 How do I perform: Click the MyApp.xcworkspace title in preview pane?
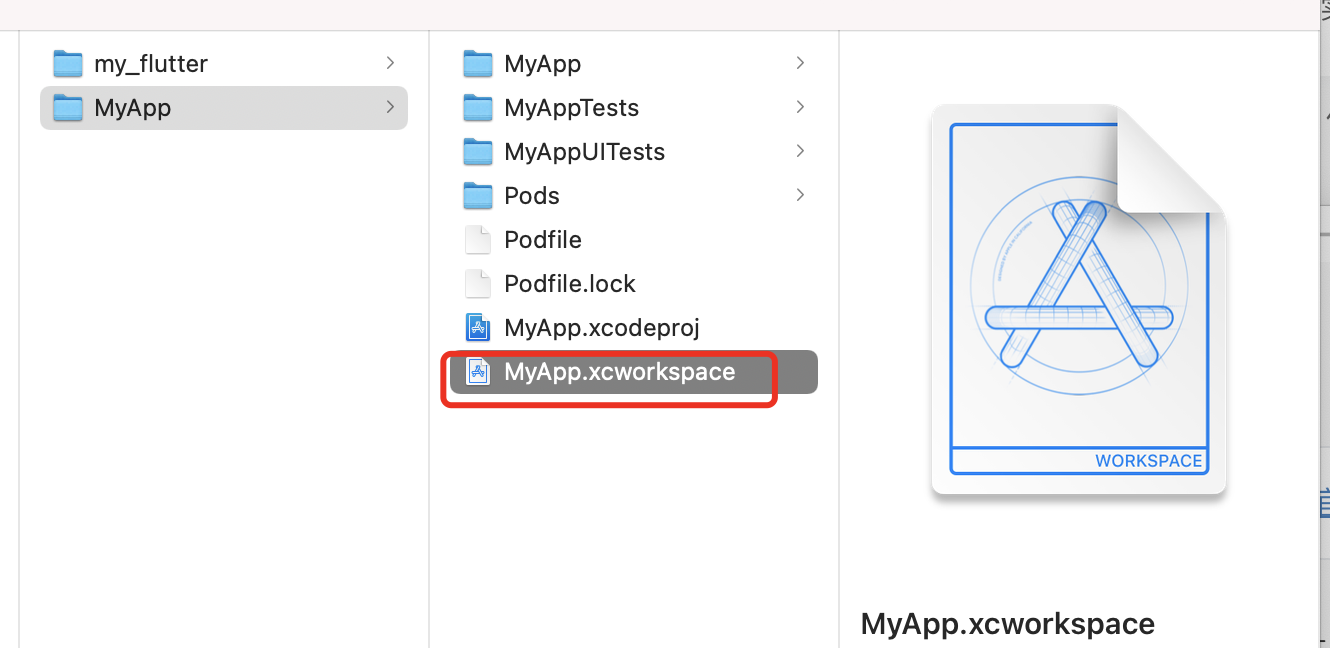click(1008, 624)
